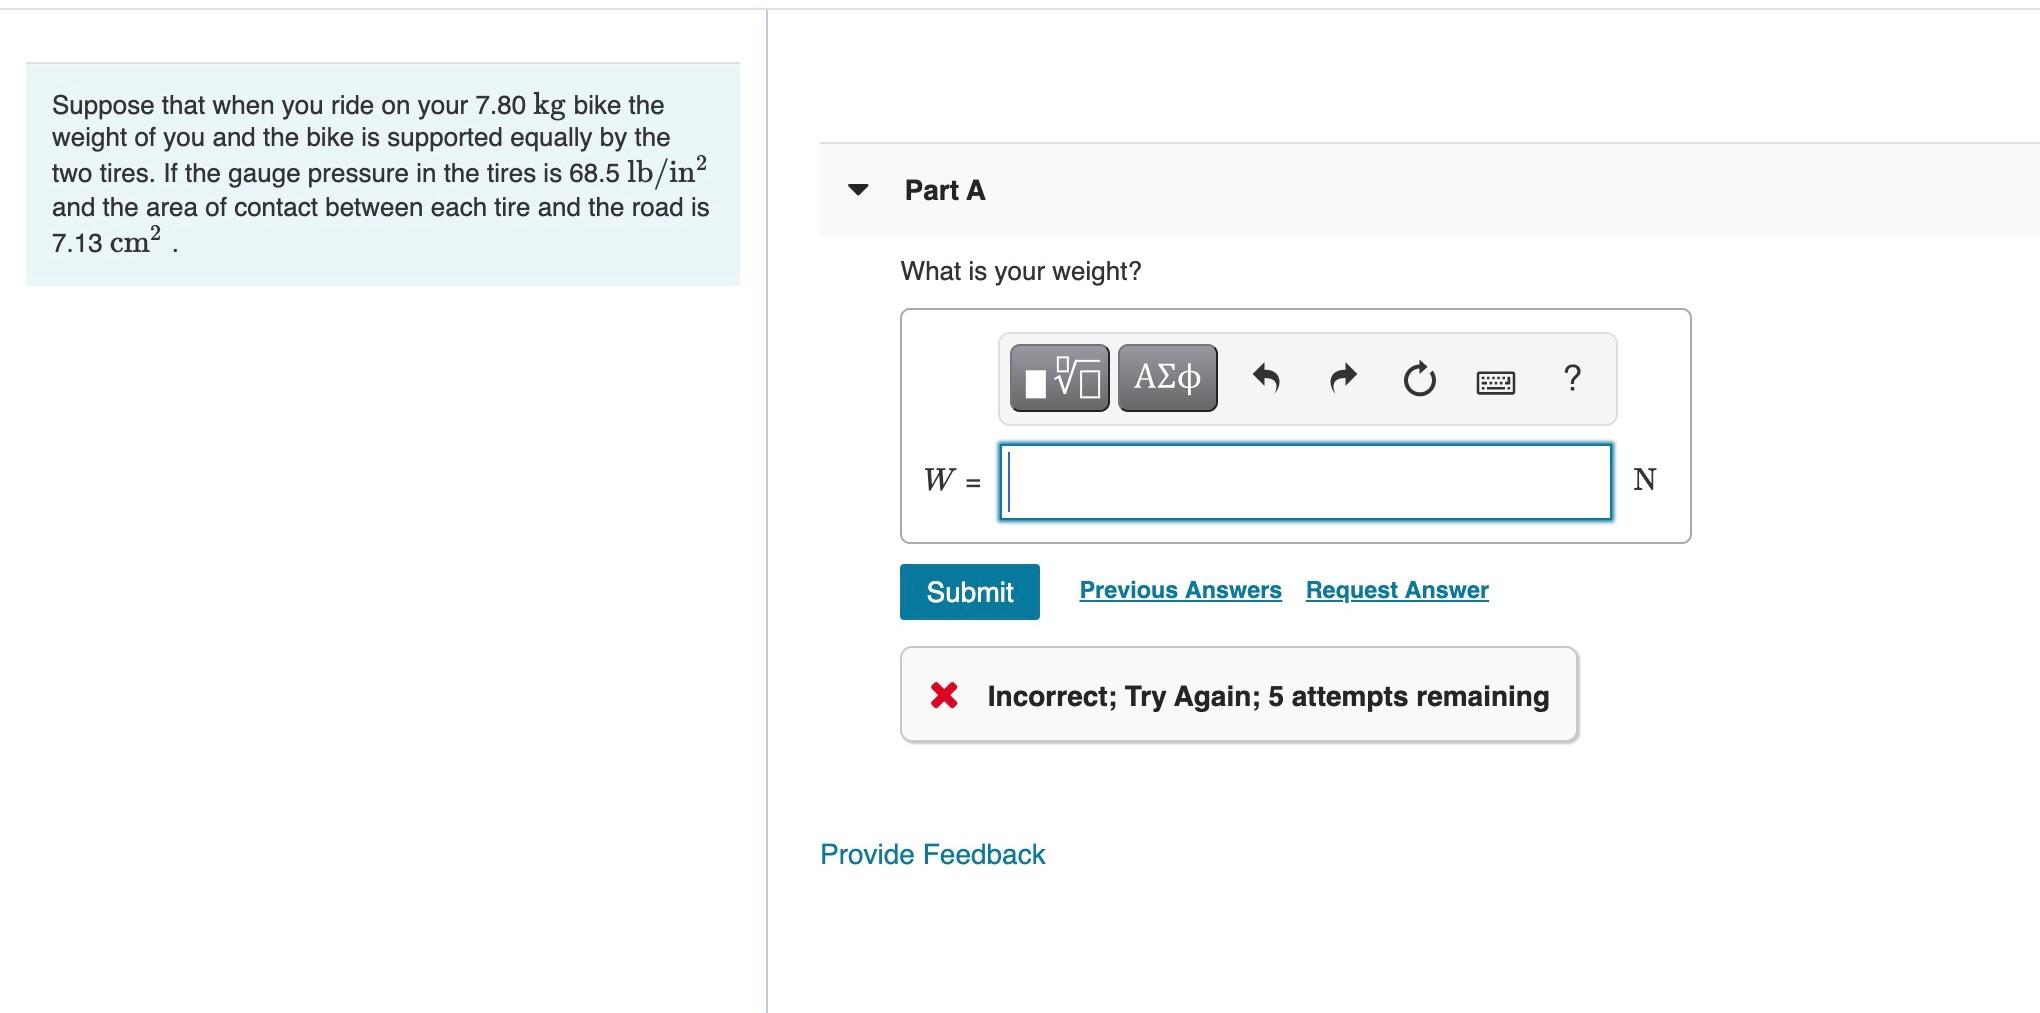Submit the weight answer

(969, 592)
